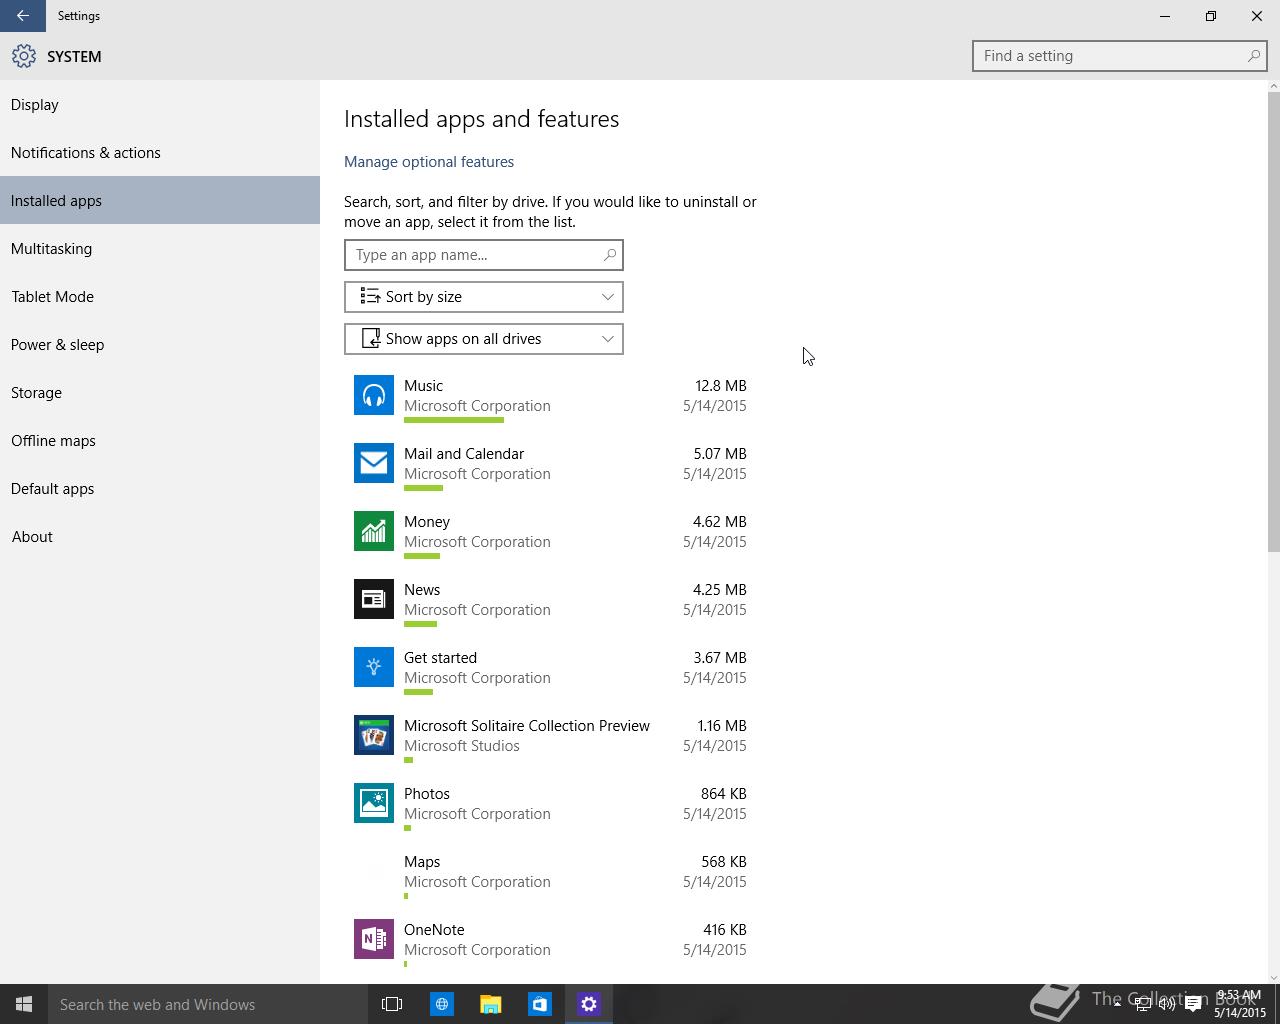Click the News app icon
The height and width of the screenshot is (1024, 1280).
[x=374, y=599]
